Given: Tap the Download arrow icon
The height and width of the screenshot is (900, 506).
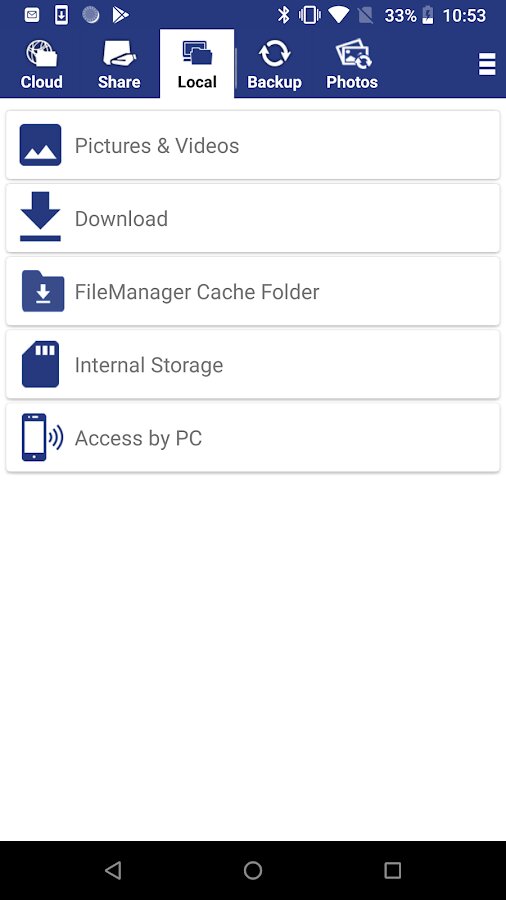Looking at the screenshot, I should coord(40,217).
